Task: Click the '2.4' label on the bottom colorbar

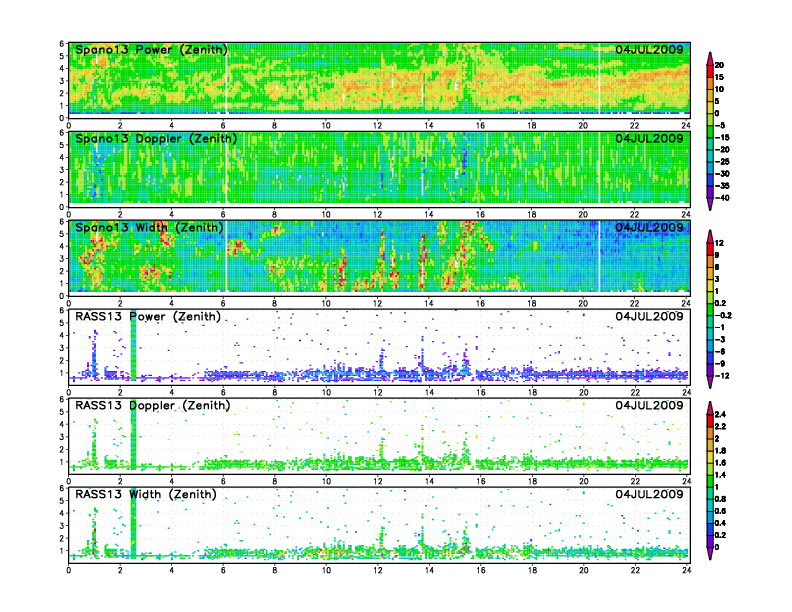Action: (x=720, y=415)
